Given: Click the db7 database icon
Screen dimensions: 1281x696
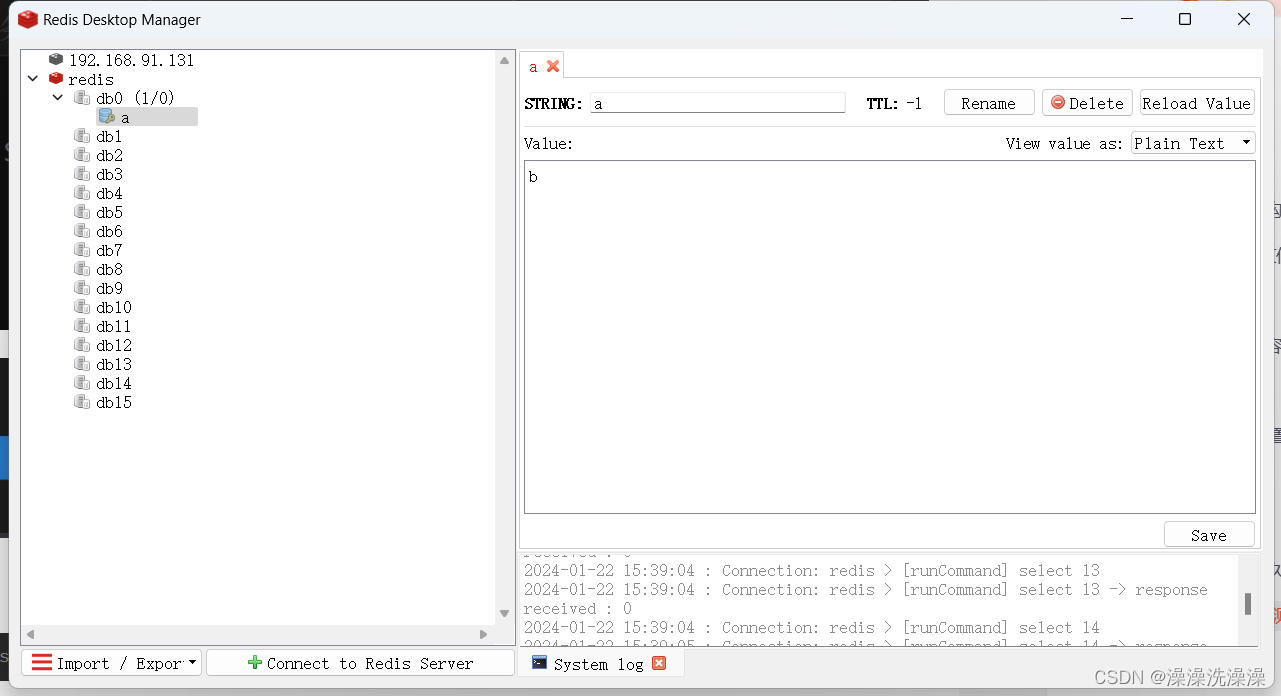Looking at the screenshot, I should tap(82, 250).
